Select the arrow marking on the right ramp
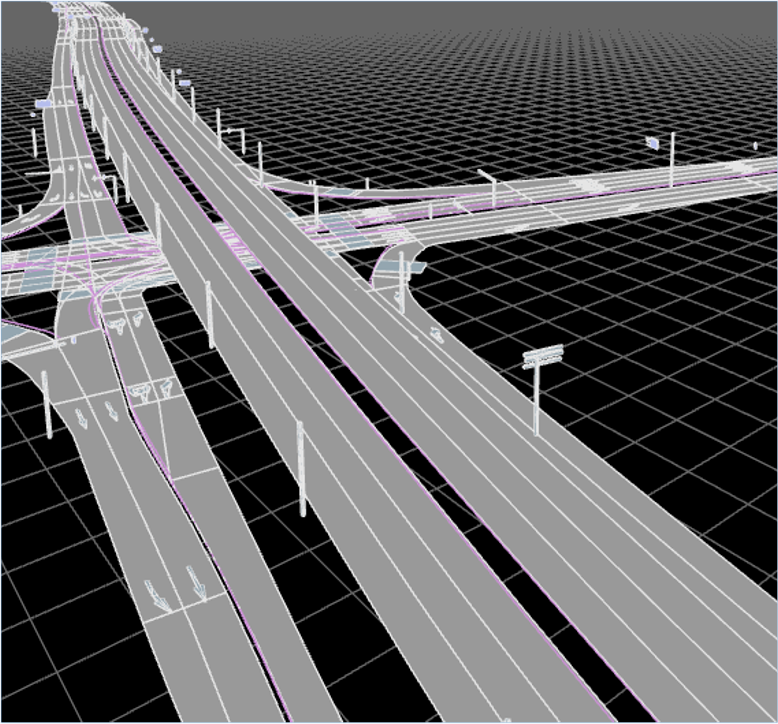 (x=437, y=333)
